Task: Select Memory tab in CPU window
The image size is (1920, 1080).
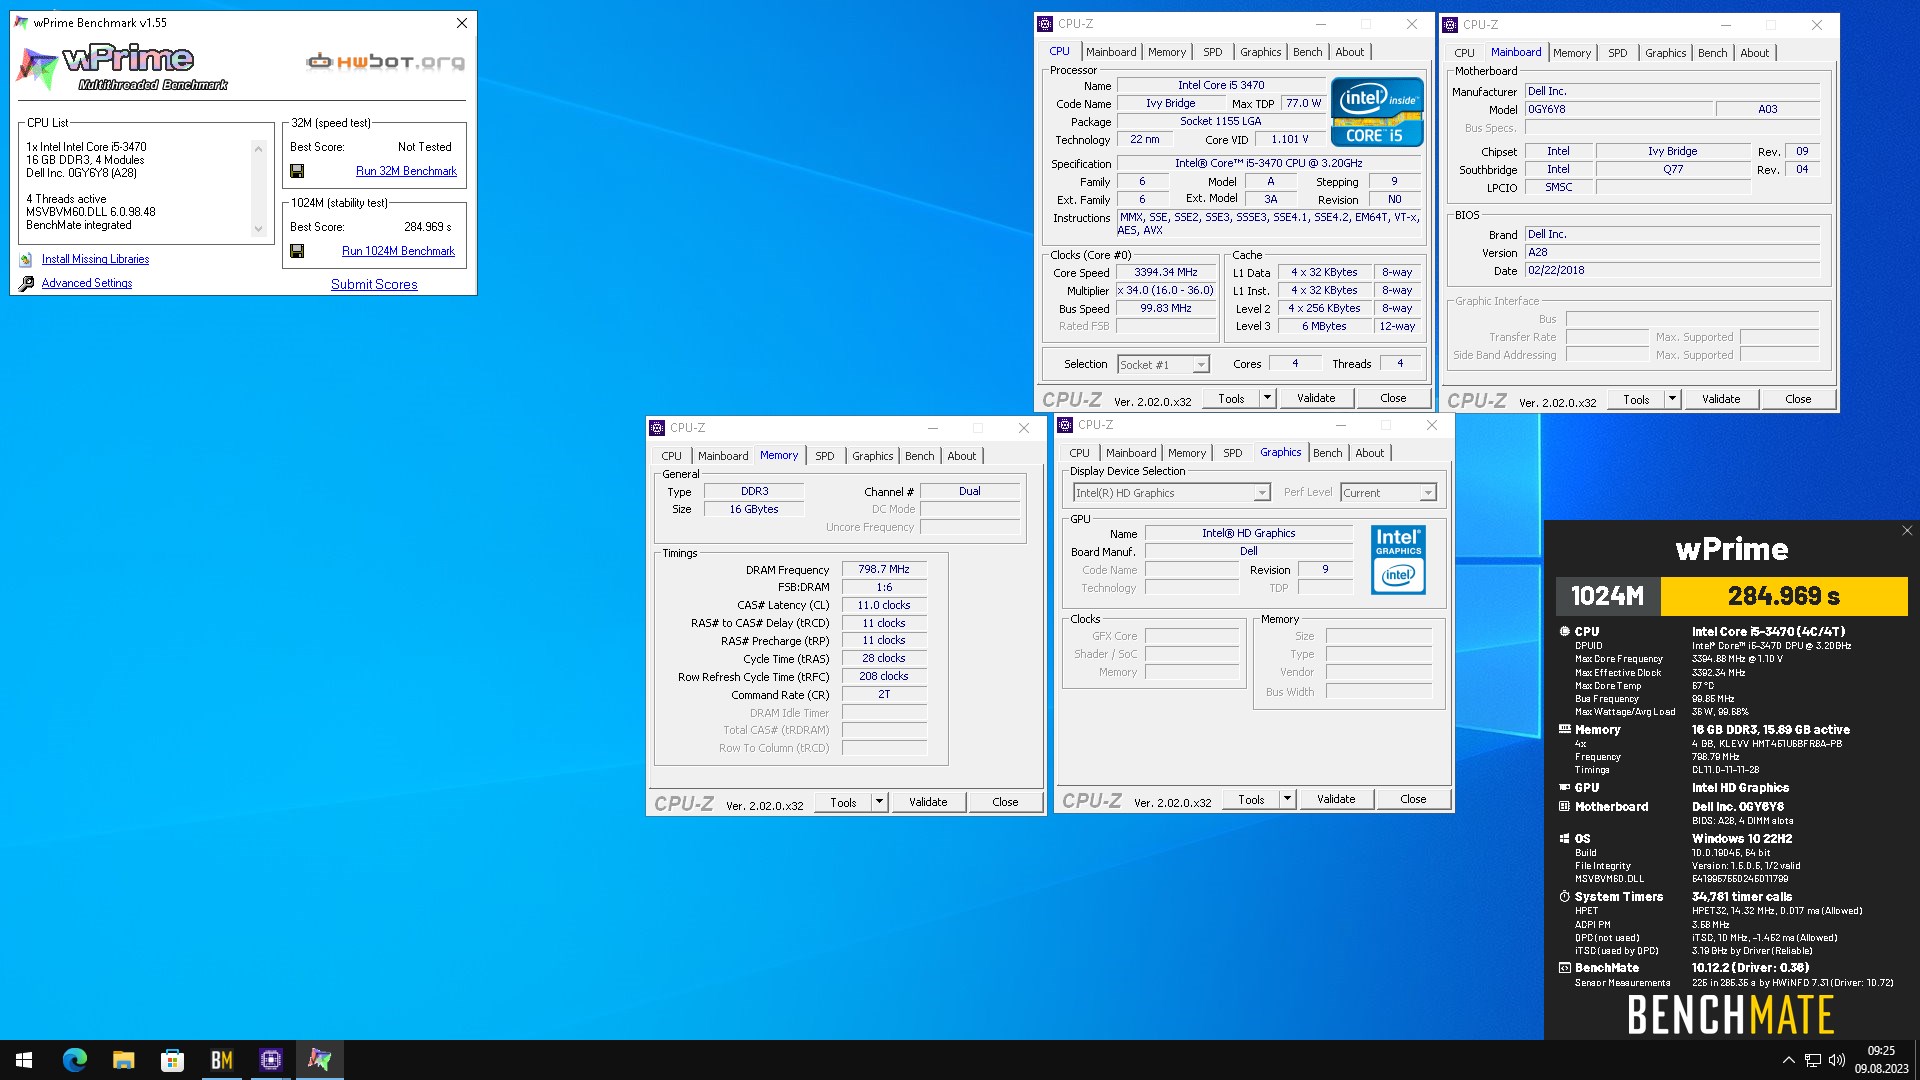Action: click(x=1166, y=52)
